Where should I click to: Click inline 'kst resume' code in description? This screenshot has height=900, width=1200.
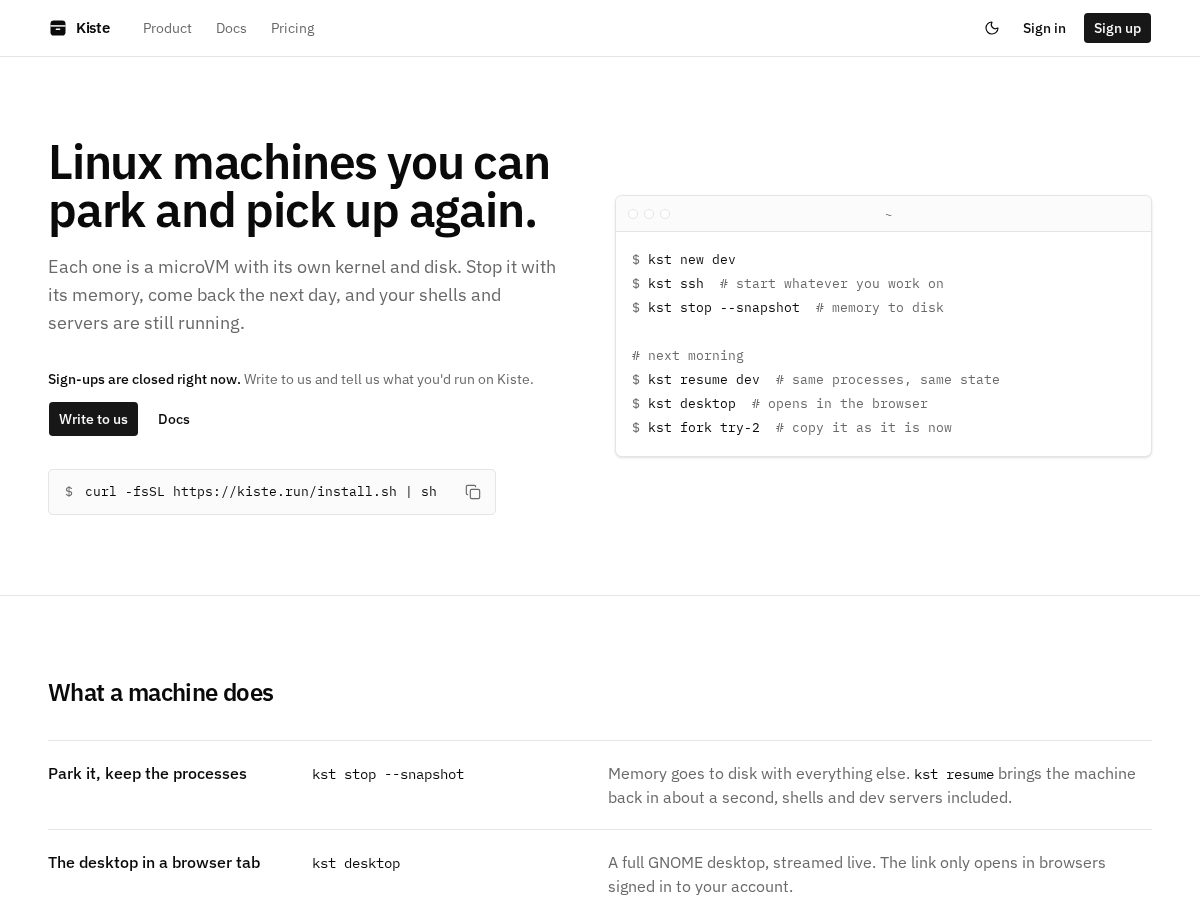coord(954,775)
